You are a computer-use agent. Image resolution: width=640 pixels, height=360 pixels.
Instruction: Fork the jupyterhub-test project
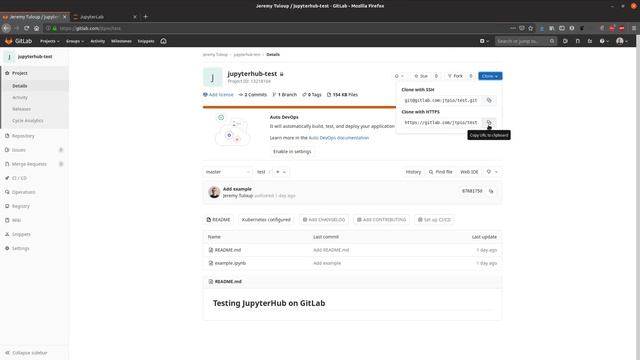coord(455,76)
